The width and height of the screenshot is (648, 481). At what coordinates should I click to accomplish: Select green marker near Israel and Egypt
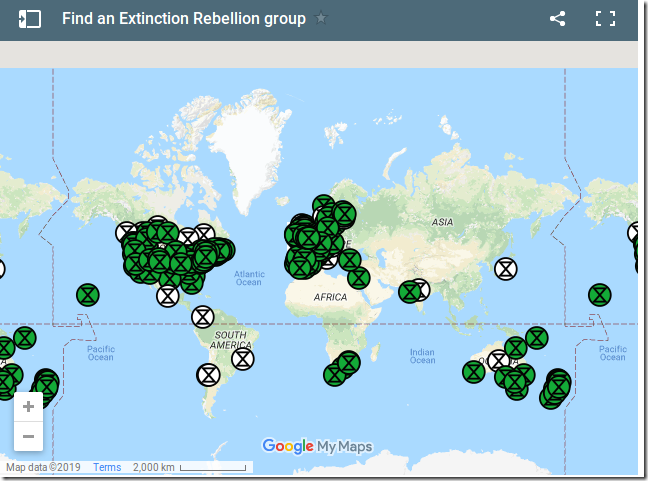(358, 278)
